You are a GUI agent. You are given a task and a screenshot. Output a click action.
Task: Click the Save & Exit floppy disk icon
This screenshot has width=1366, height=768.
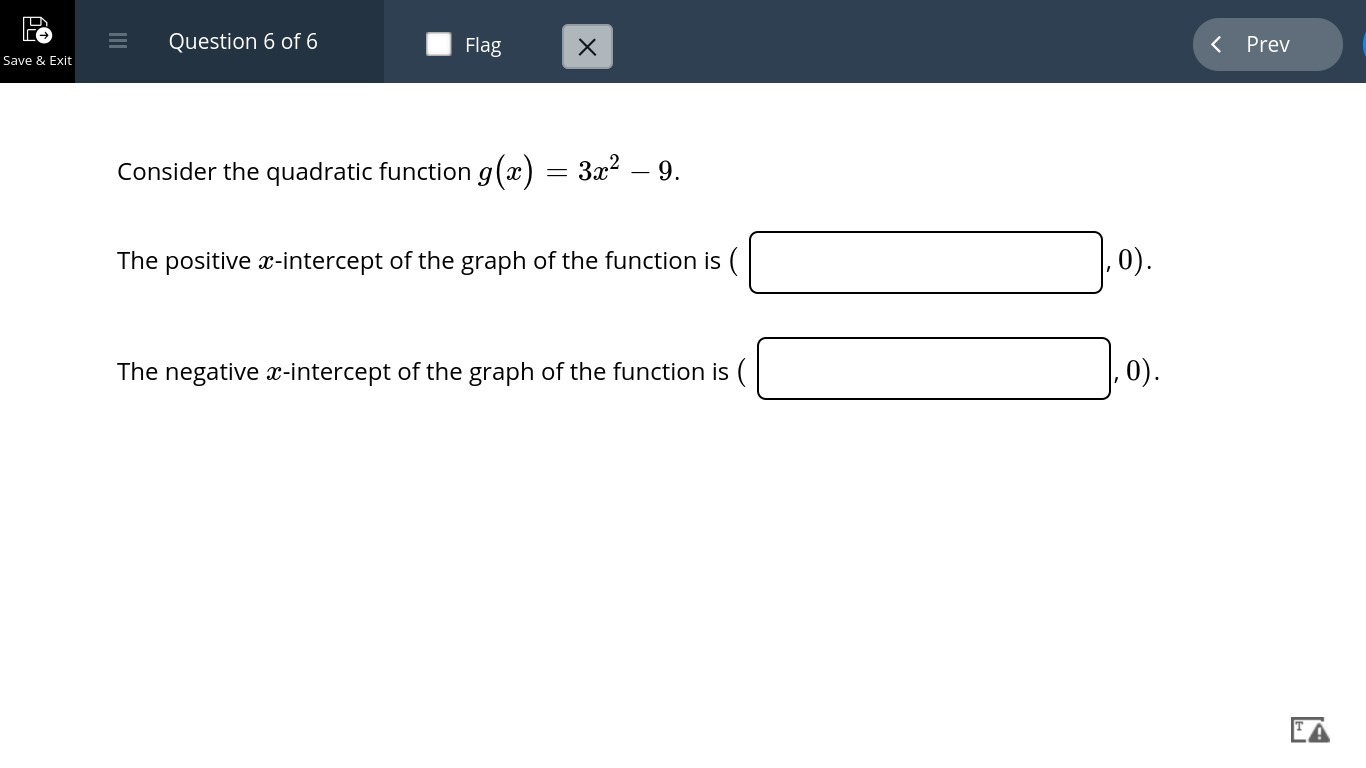36,29
